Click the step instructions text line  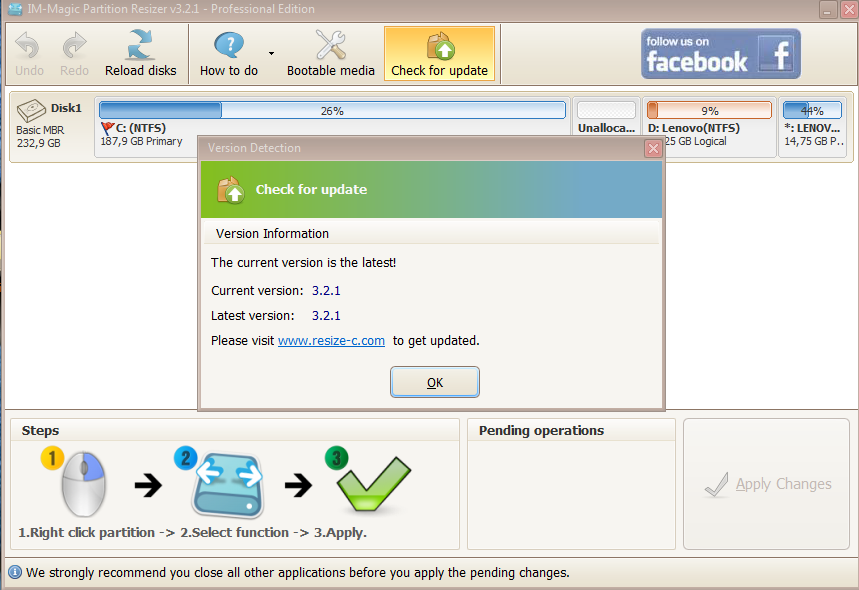(192, 532)
